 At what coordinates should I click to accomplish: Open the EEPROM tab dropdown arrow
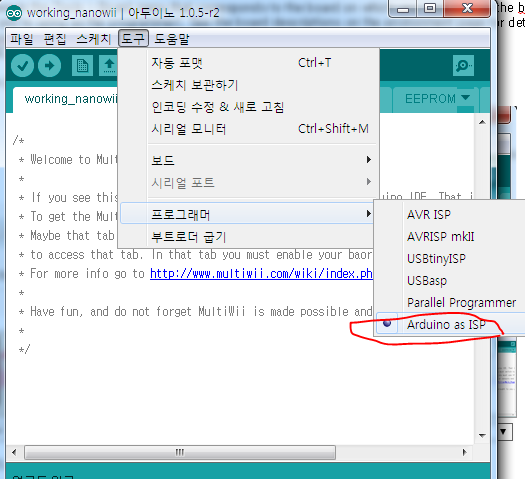pos(465,98)
